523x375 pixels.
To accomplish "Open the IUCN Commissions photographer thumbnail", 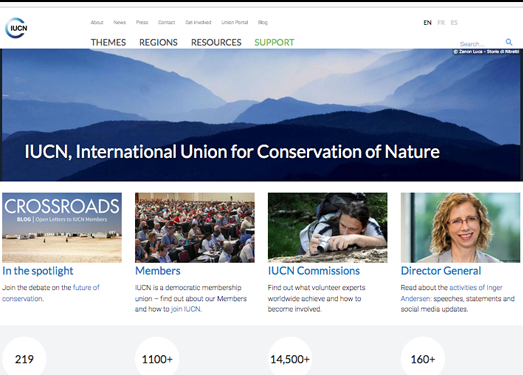I will [x=328, y=228].
